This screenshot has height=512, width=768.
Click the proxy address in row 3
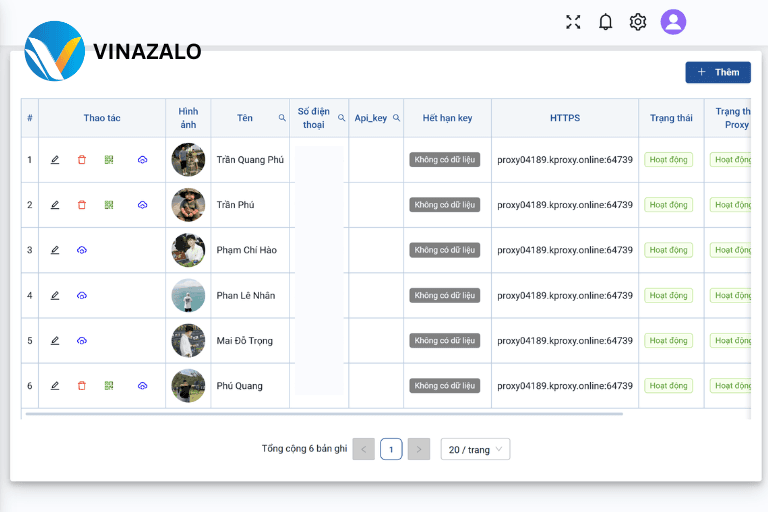tap(565, 250)
